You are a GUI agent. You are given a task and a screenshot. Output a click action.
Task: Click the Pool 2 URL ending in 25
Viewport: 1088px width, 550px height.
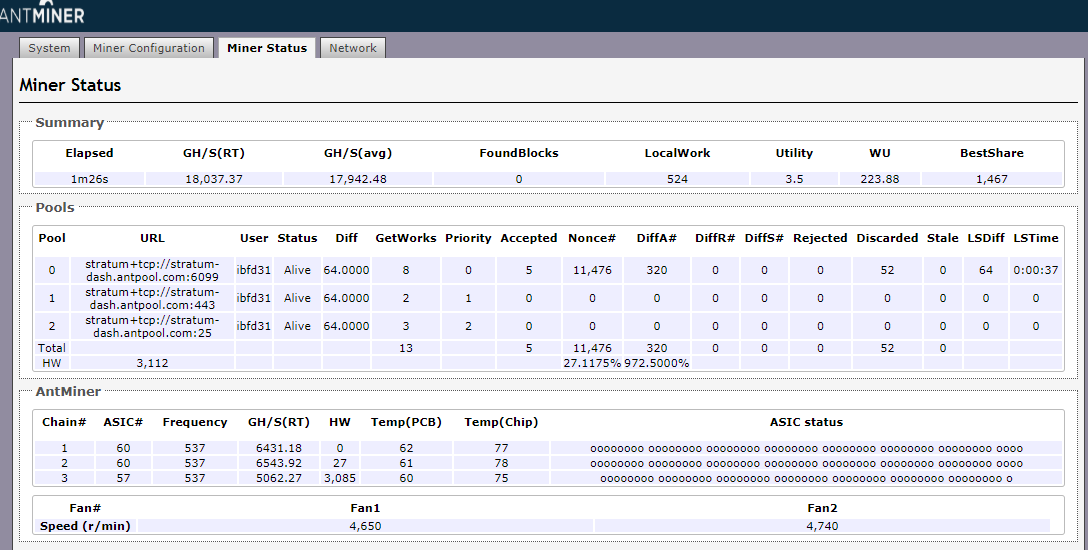[x=152, y=326]
